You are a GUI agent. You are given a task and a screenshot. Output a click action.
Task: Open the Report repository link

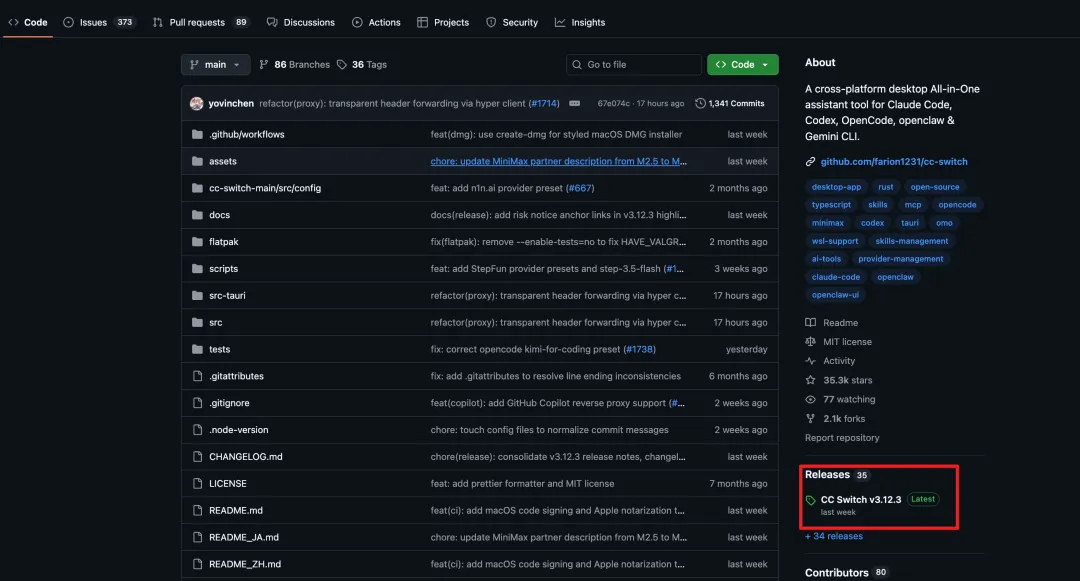coord(842,438)
